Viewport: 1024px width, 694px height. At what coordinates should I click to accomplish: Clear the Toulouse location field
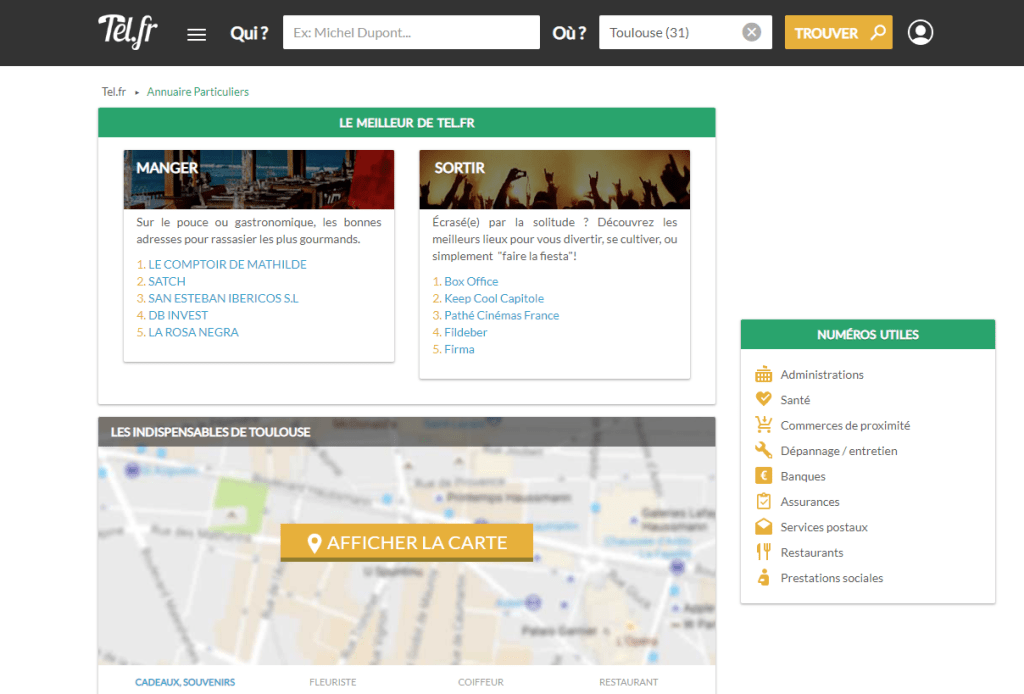751,33
